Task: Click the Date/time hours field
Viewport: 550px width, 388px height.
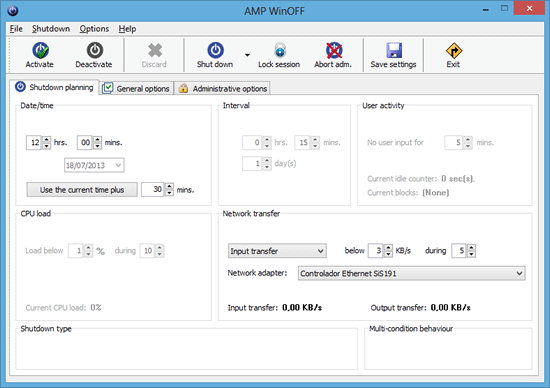Action: click(x=34, y=142)
